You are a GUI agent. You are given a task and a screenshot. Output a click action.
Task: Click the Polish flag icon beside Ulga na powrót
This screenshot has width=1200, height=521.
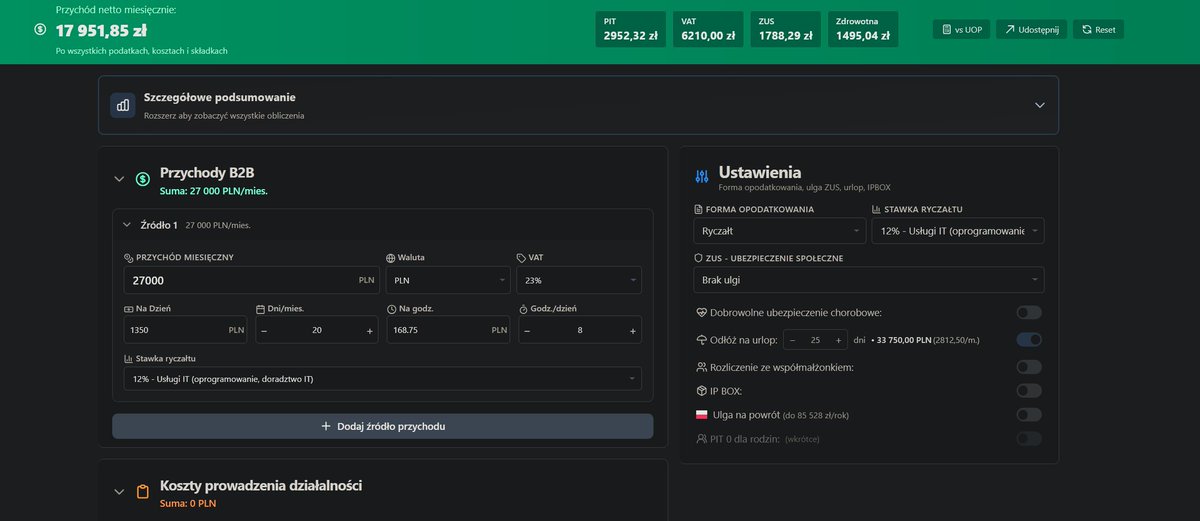[700, 415]
